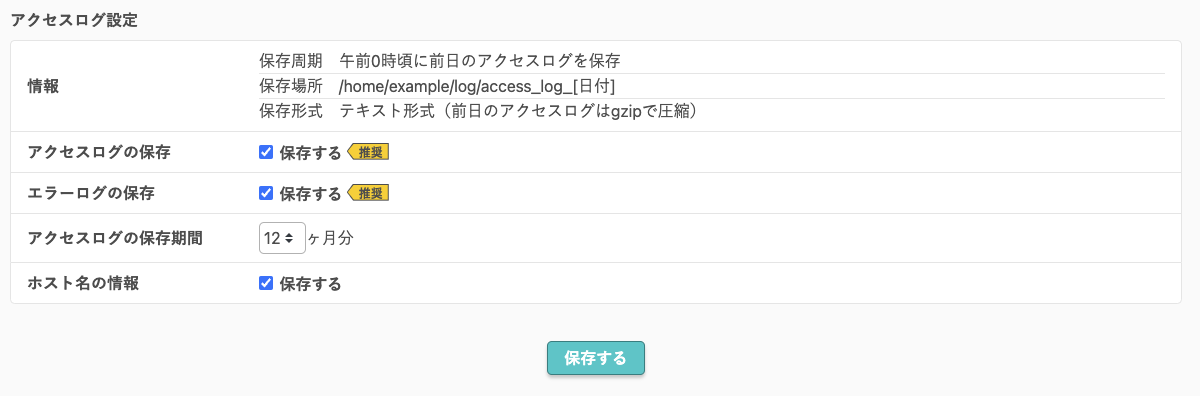
Task: Click the 保存する label for エラーログの保存
Action: point(311,193)
